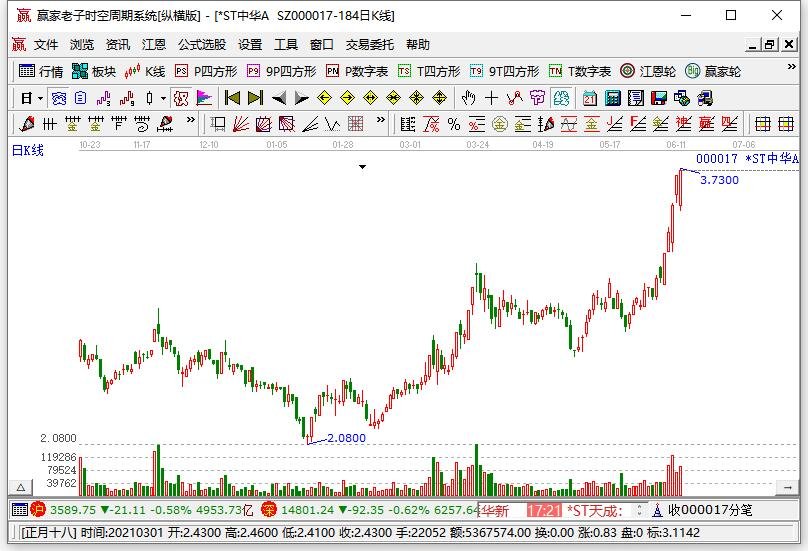Open the 江恩轮 Gann wheel
Screen dimensions: 808x551
coord(648,71)
